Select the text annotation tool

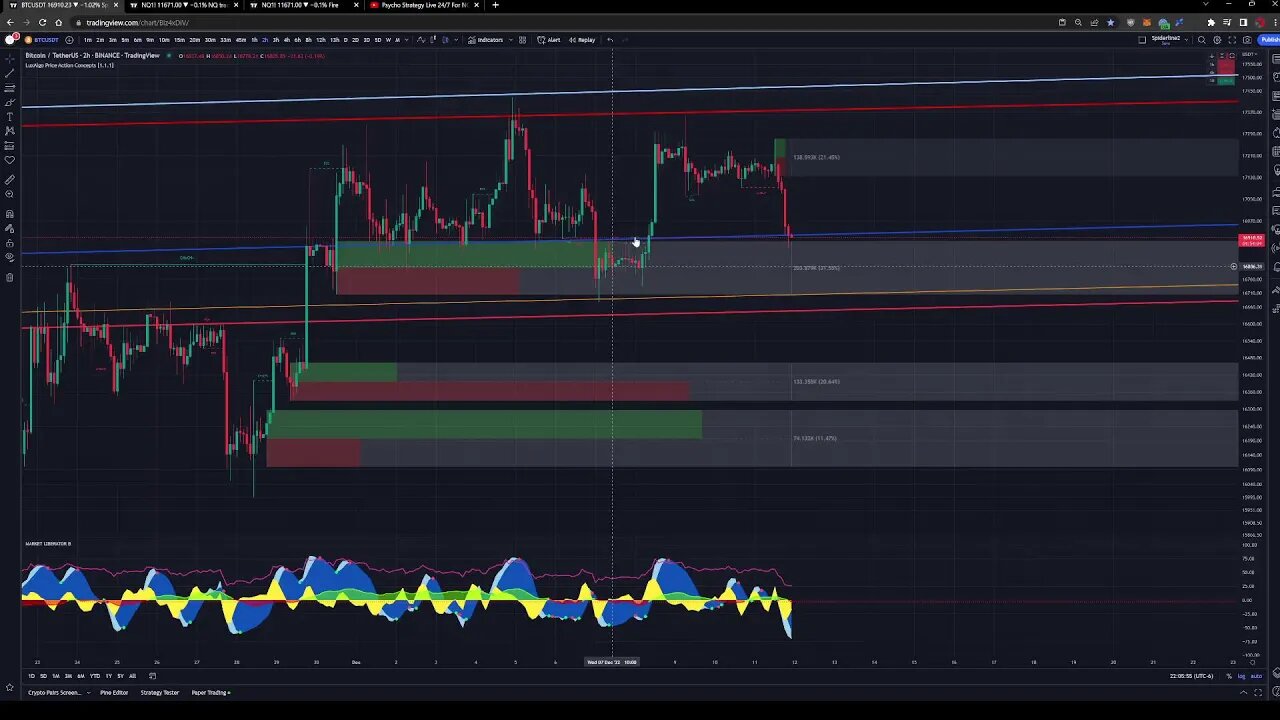pos(10,117)
